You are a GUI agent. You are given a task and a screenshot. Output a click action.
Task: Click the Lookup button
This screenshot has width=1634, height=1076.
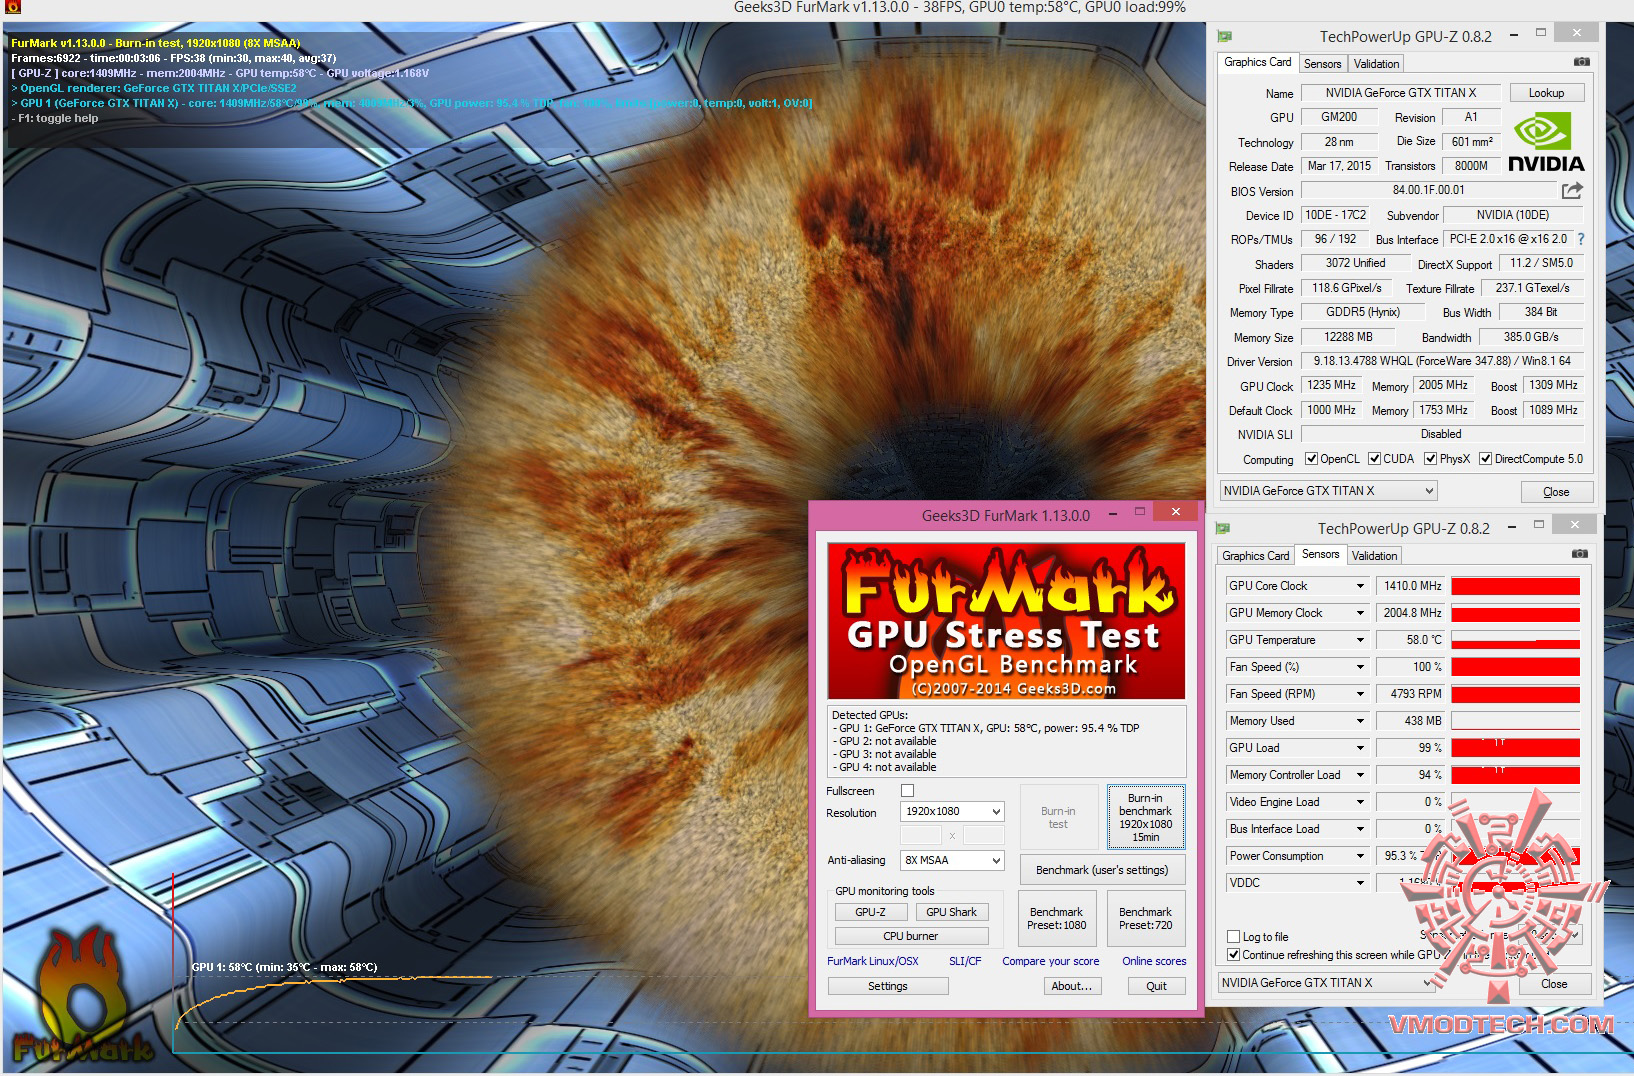click(x=1546, y=93)
